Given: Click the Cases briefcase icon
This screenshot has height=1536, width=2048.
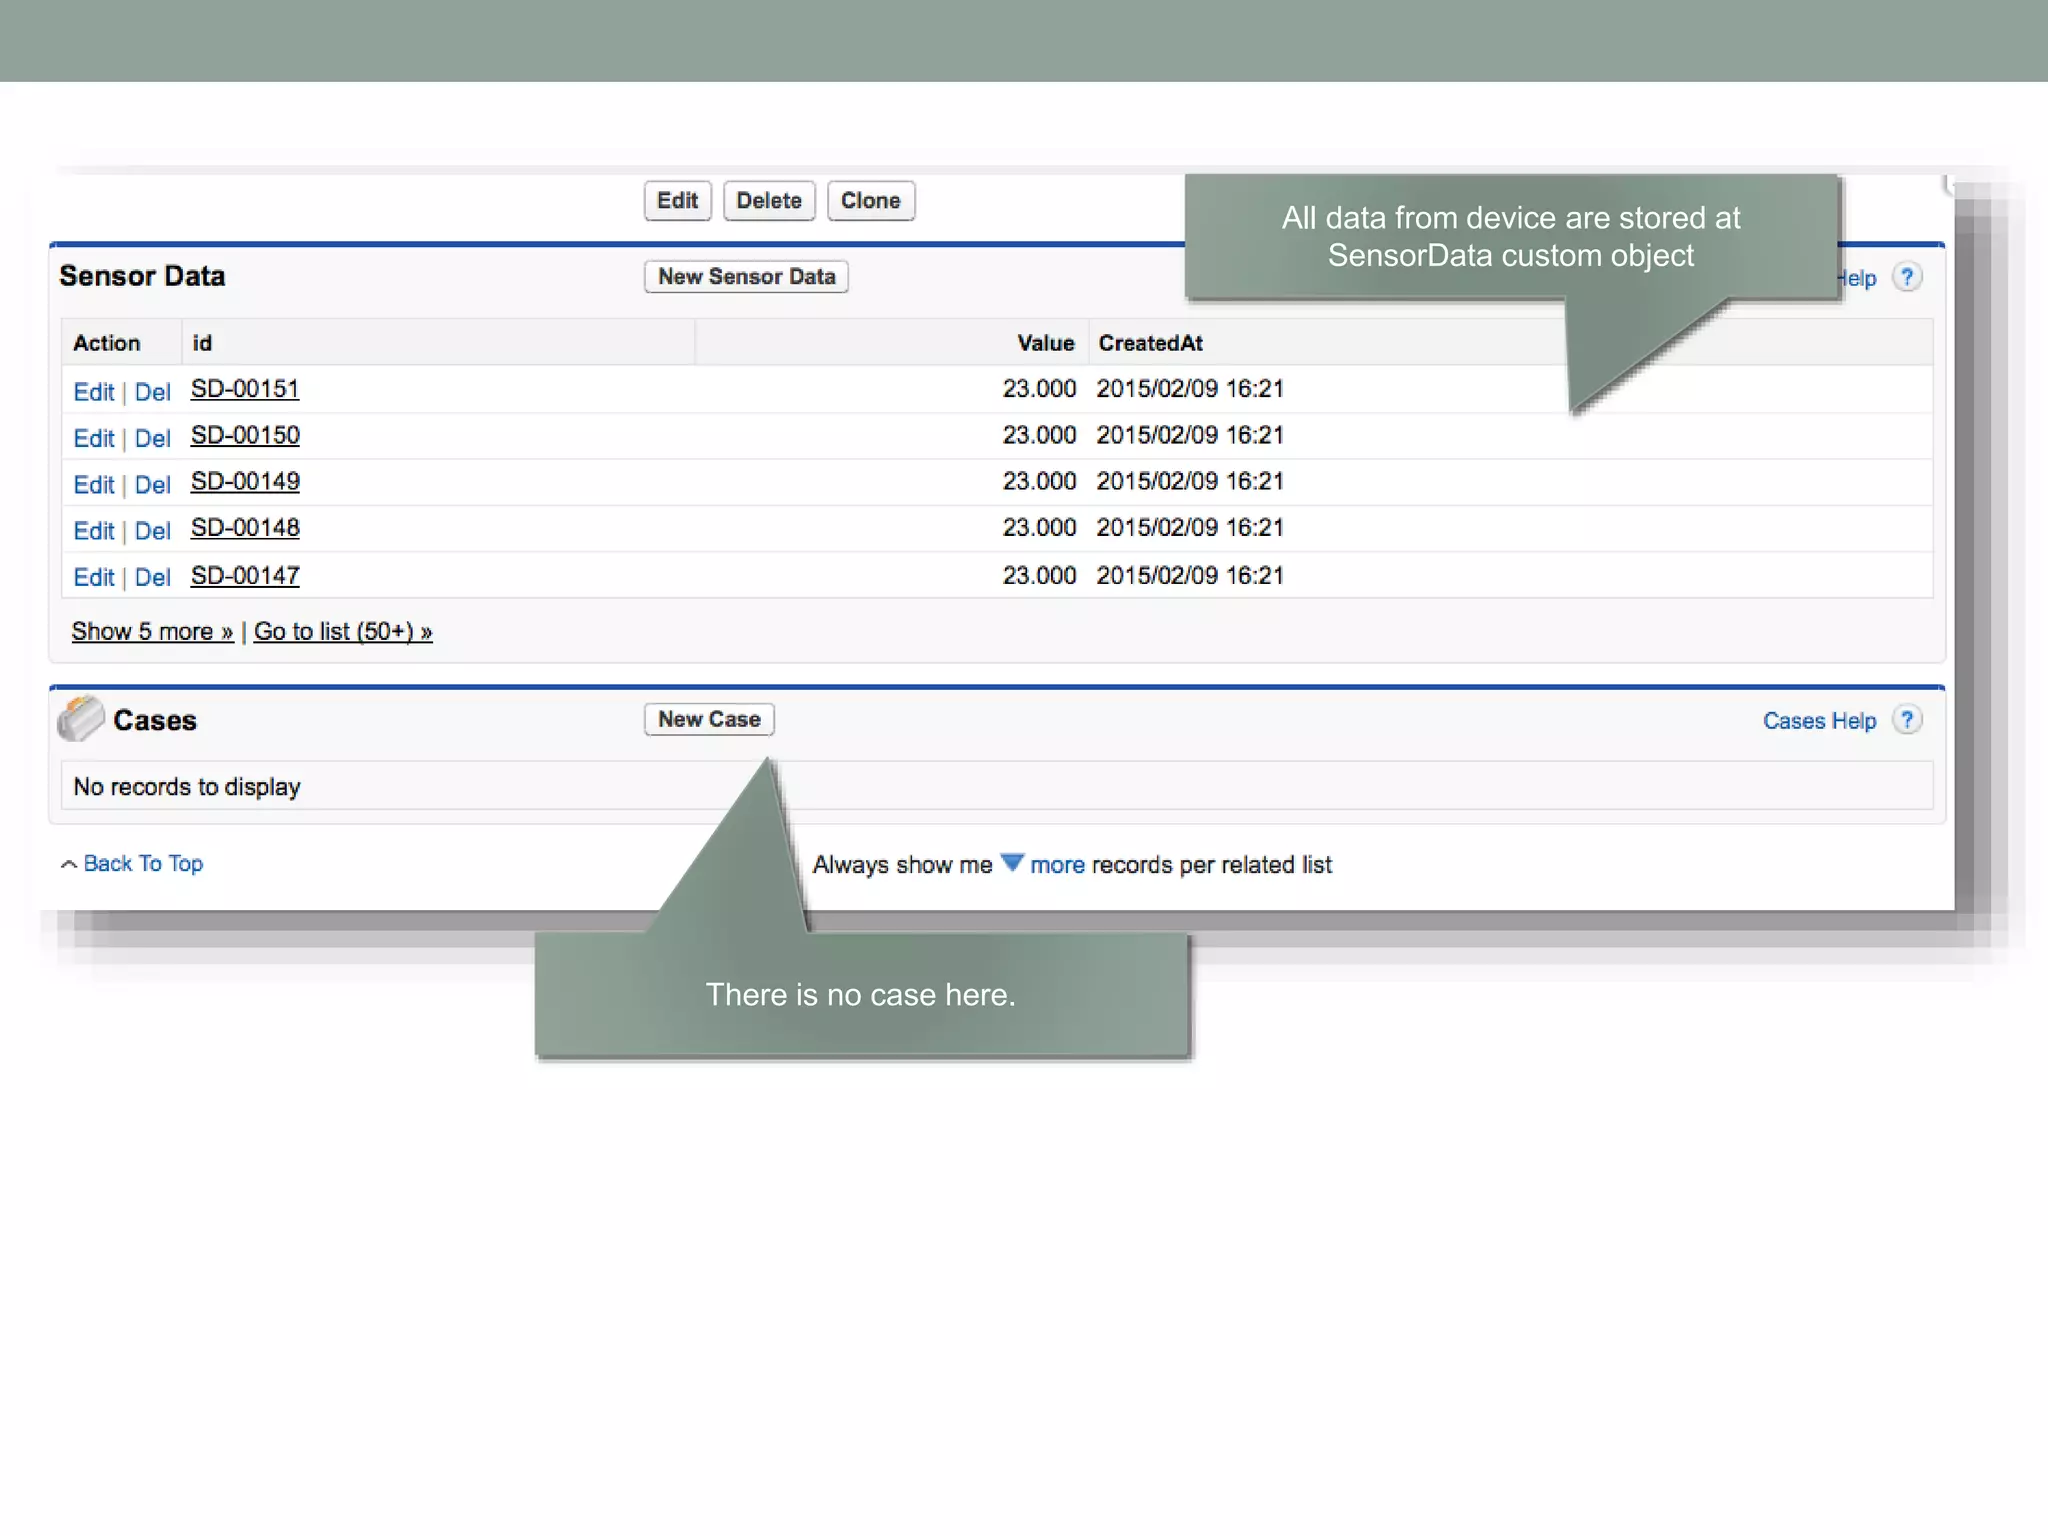Looking at the screenshot, I should (80, 719).
